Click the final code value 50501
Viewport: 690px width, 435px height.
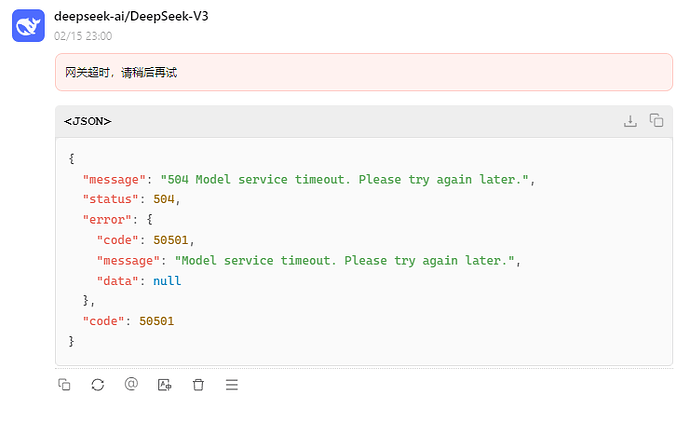tap(157, 321)
